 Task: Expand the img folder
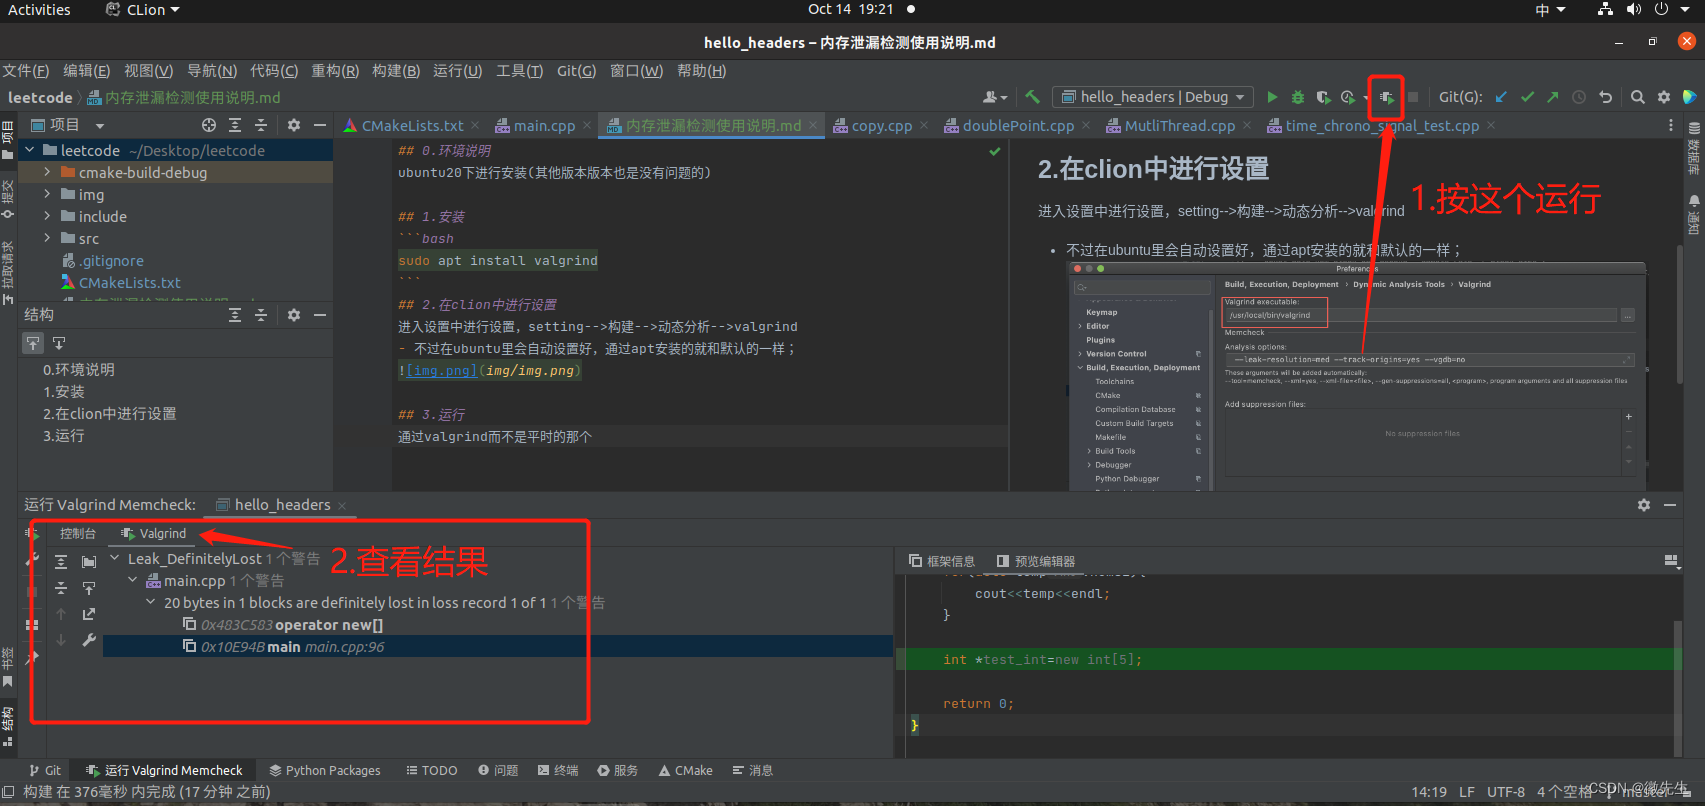click(x=47, y=194)
